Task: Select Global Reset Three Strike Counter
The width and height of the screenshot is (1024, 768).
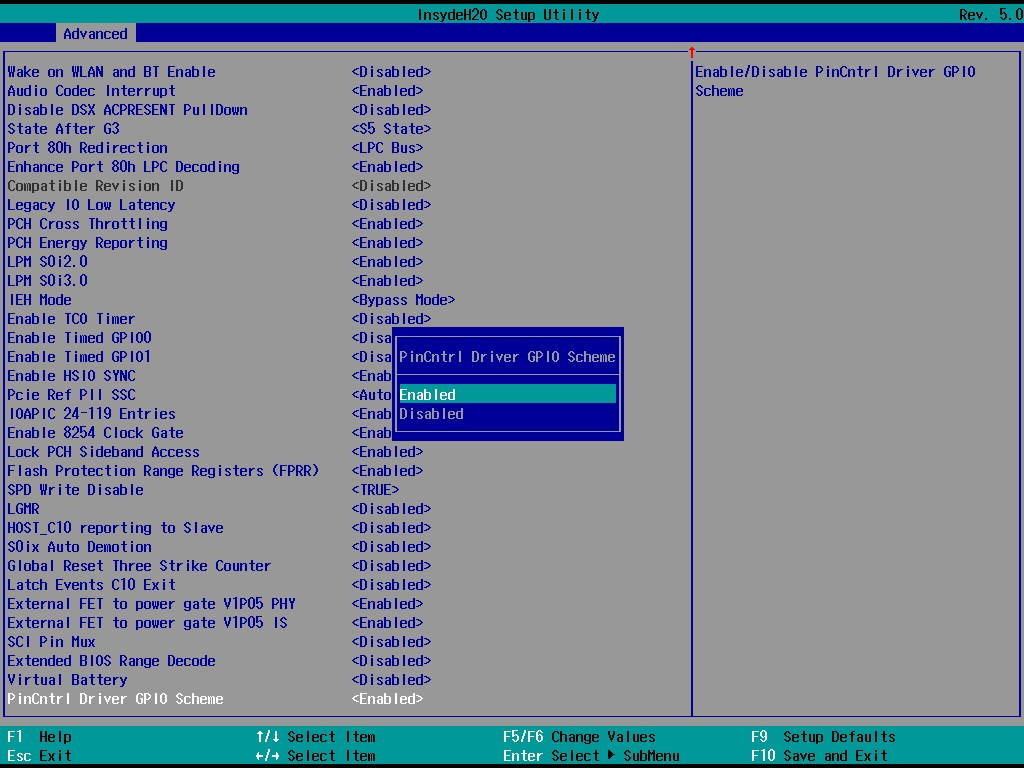Action: pyautogui.click(x=139, y=565)
